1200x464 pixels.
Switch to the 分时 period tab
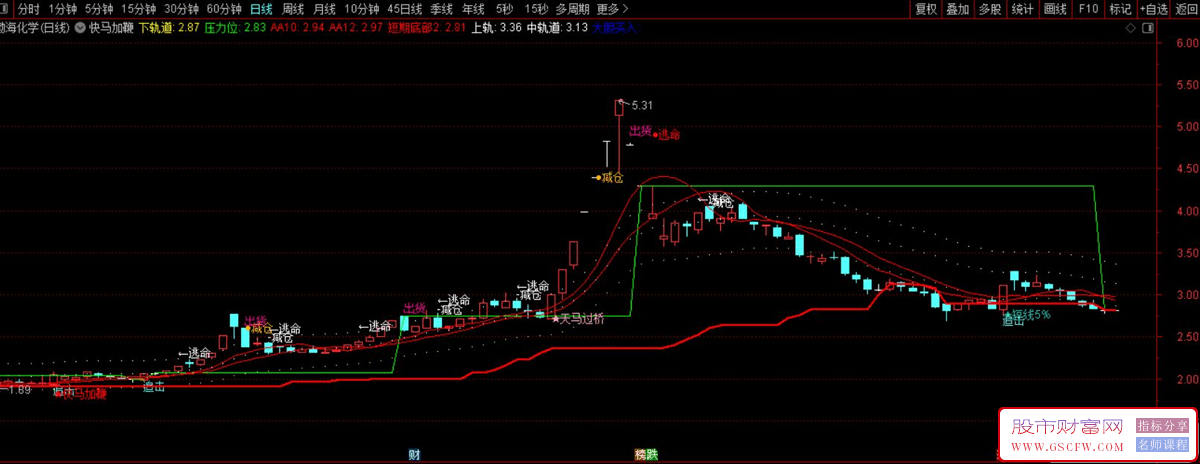29,9
